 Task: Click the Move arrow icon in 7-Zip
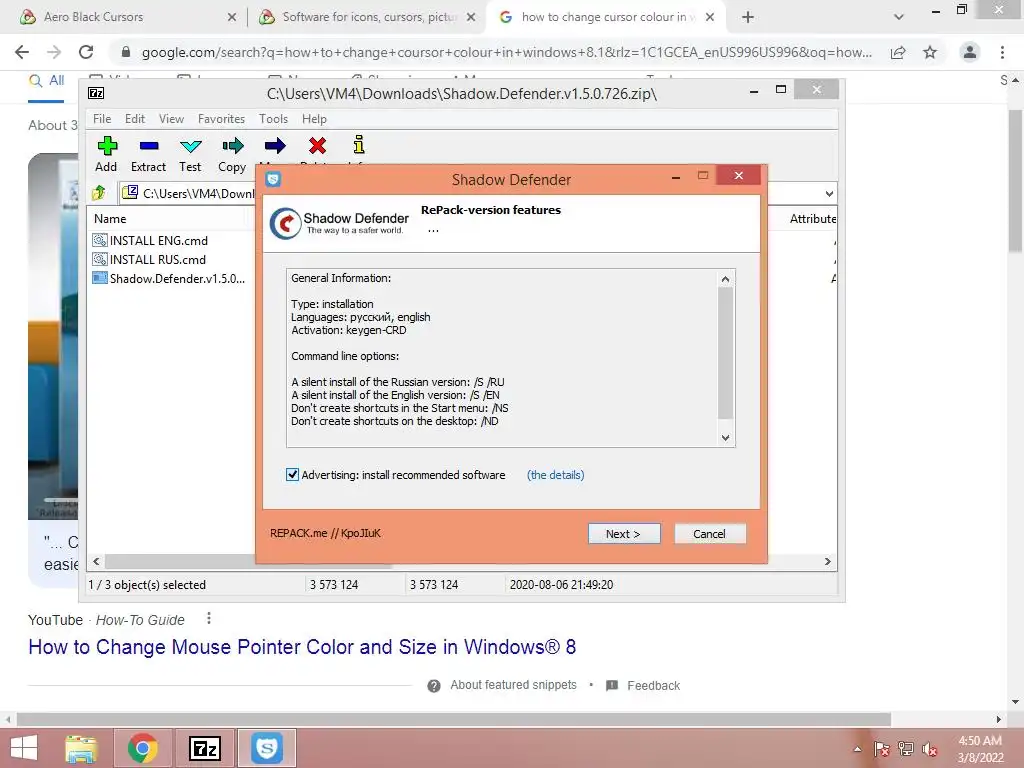click(x=274, y=146)
